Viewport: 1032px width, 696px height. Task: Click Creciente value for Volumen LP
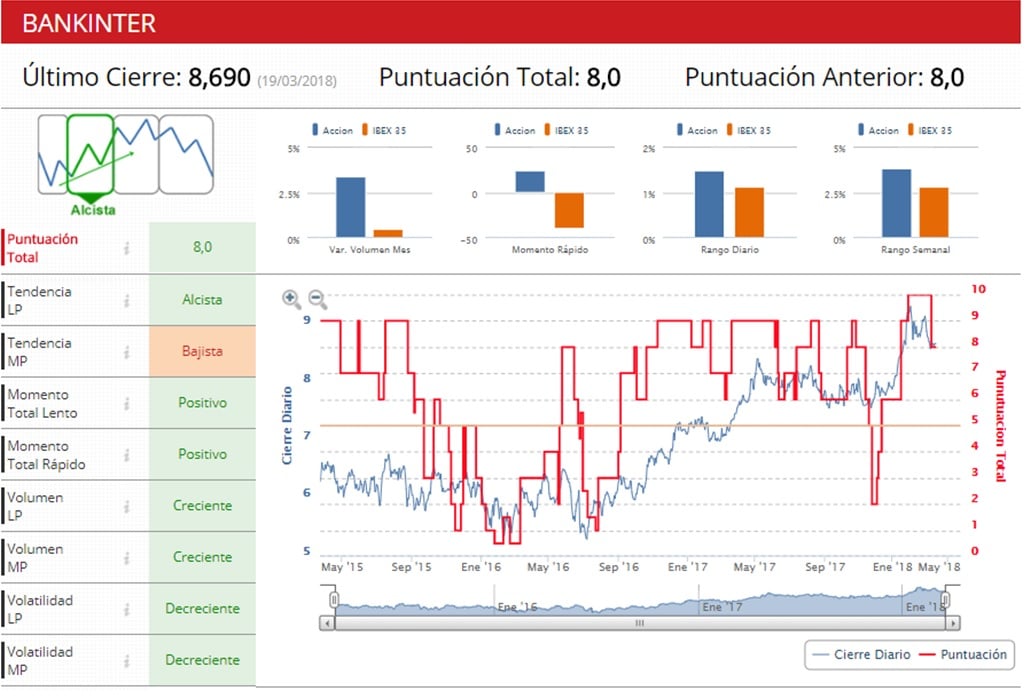[203, 505]
